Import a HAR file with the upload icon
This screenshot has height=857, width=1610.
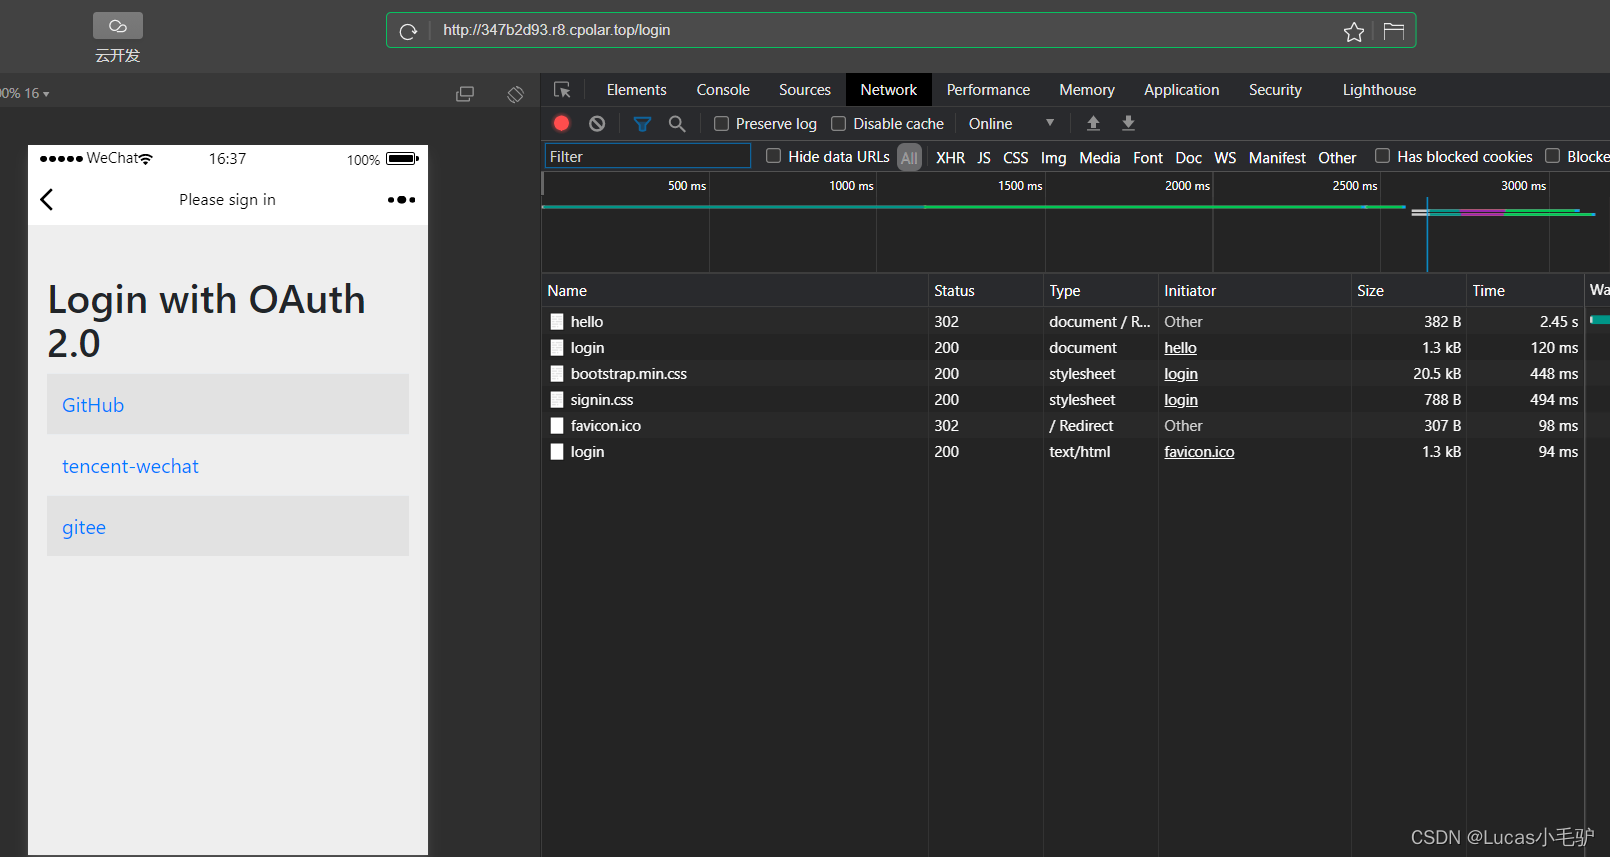pos(1093,123)
